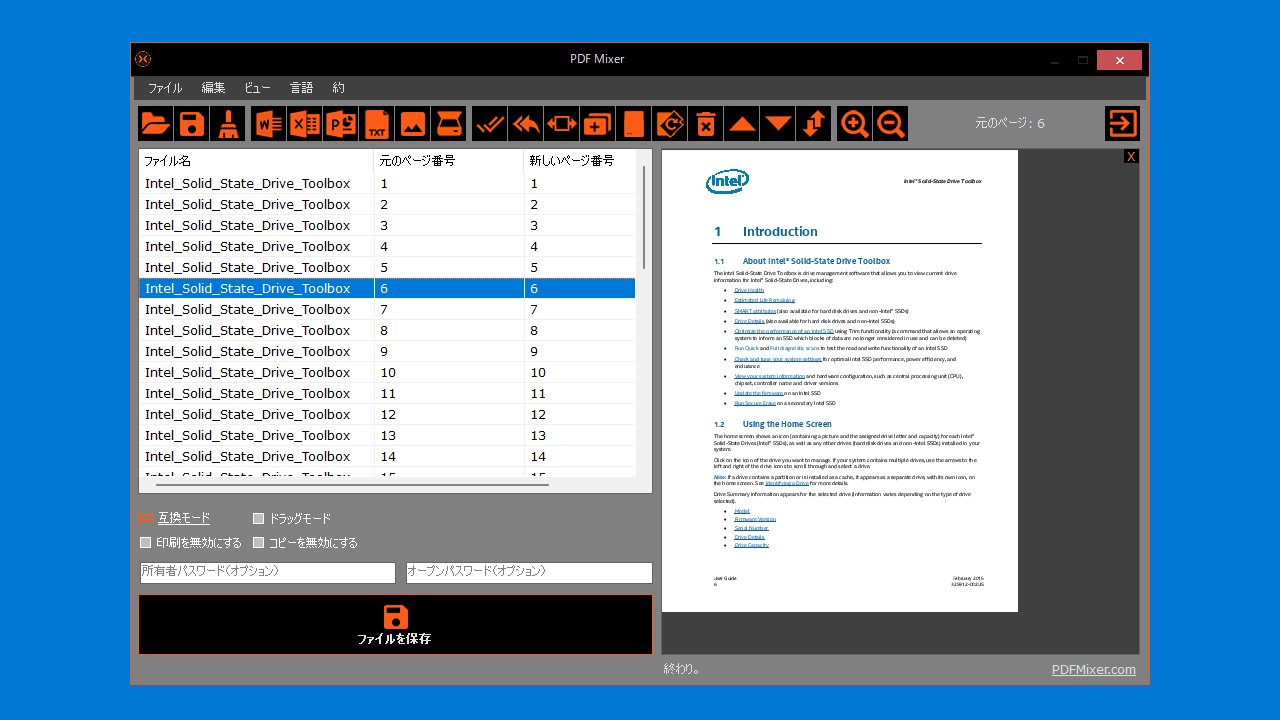This screenshot has height=720, width=1280.
Task: Clear the list with the broom icon
Action: click(227, 124)
